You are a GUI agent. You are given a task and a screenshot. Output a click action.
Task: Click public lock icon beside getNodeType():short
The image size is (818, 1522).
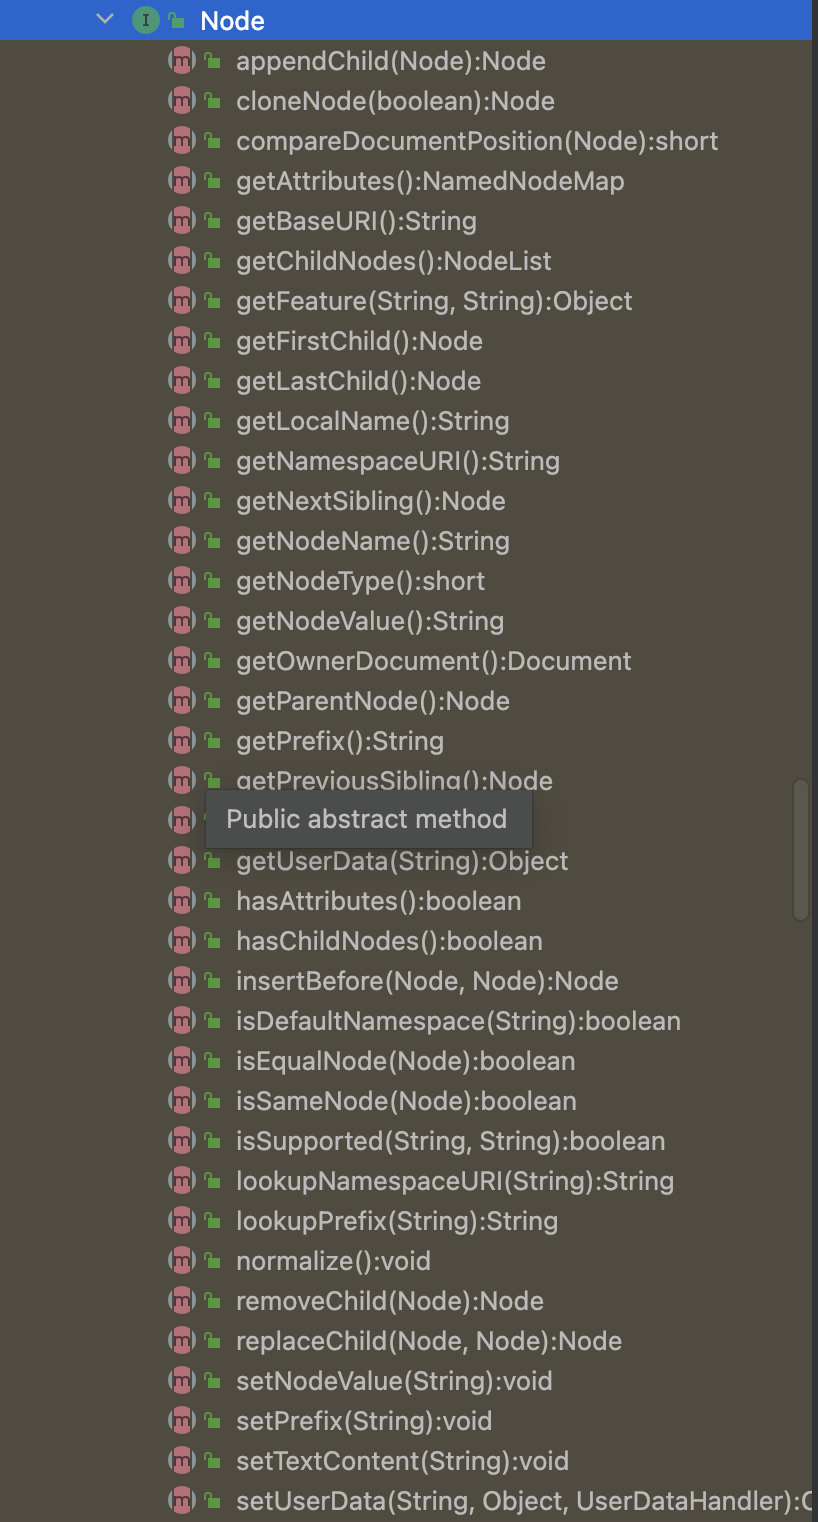tap(212, 581)
